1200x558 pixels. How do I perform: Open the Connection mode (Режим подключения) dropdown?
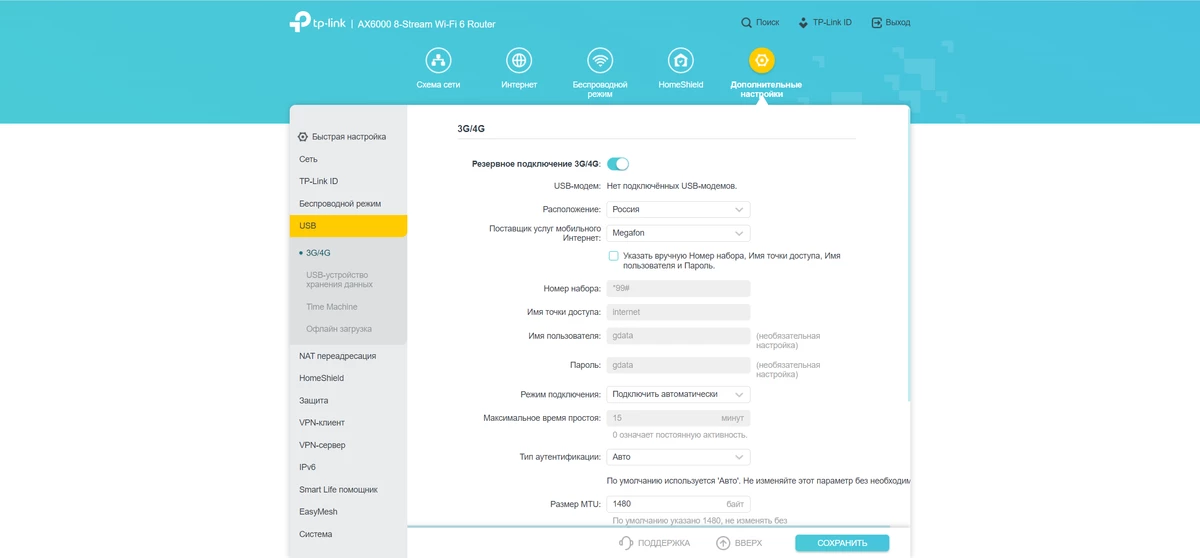pos(678,395)
